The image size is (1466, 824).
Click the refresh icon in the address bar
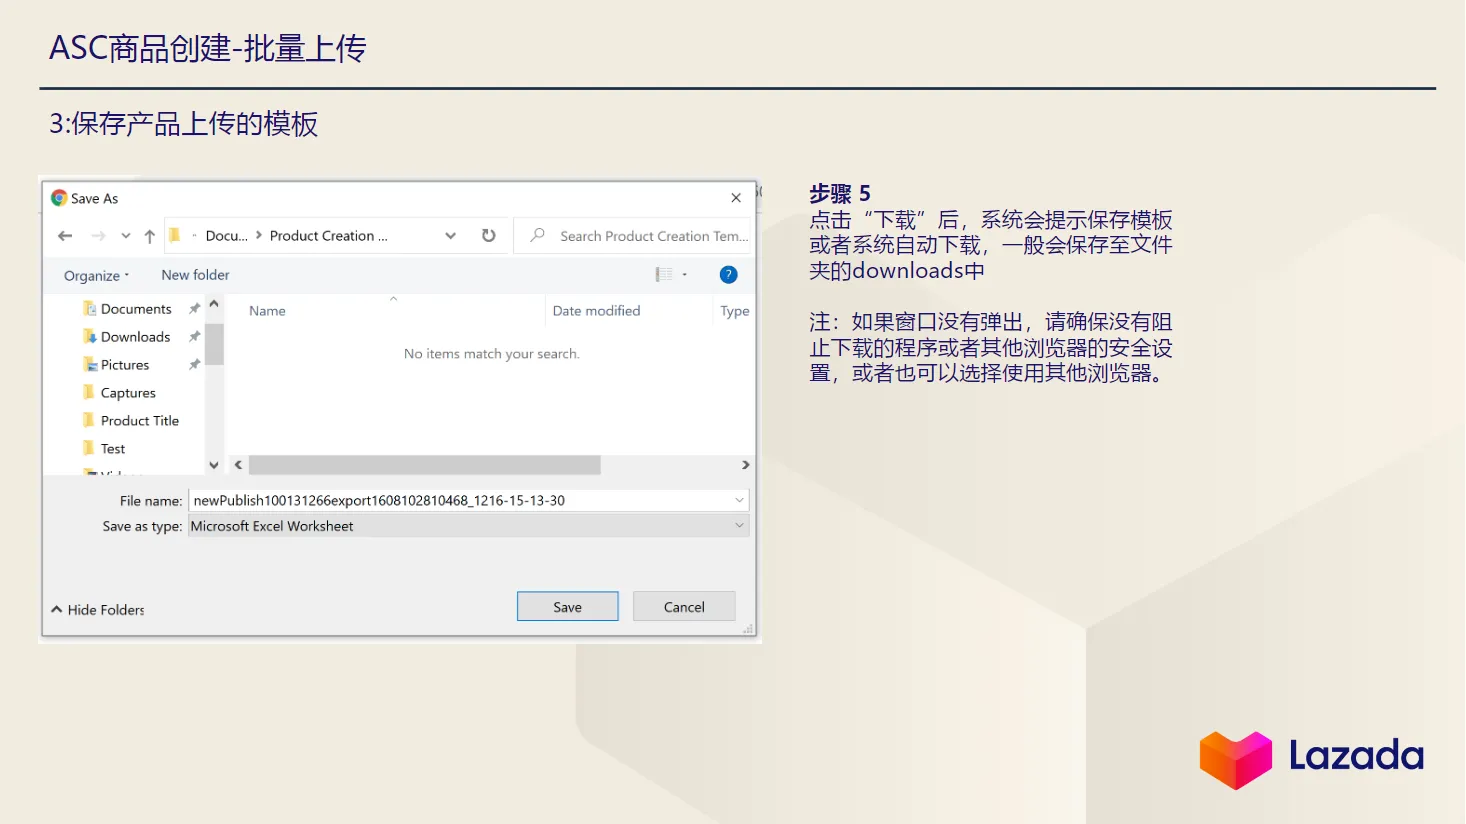(x=488, y=235)
